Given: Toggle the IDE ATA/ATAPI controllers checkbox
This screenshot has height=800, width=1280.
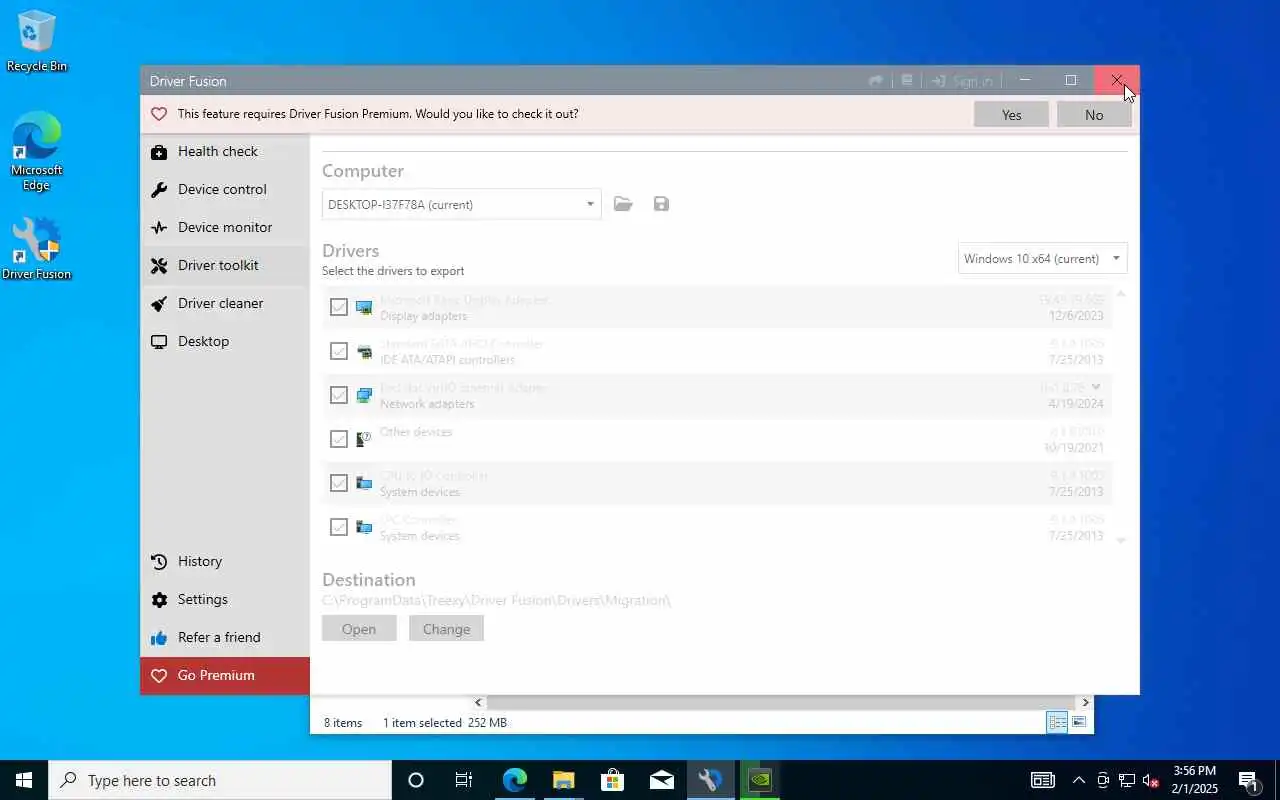Looking at the screenshot, I should [339, 351].
